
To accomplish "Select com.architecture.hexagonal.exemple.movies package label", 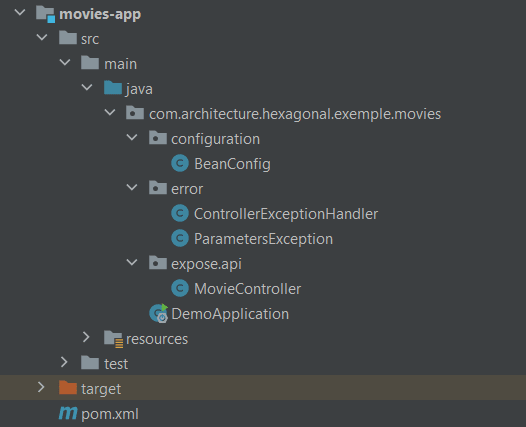I will [295, 114].
